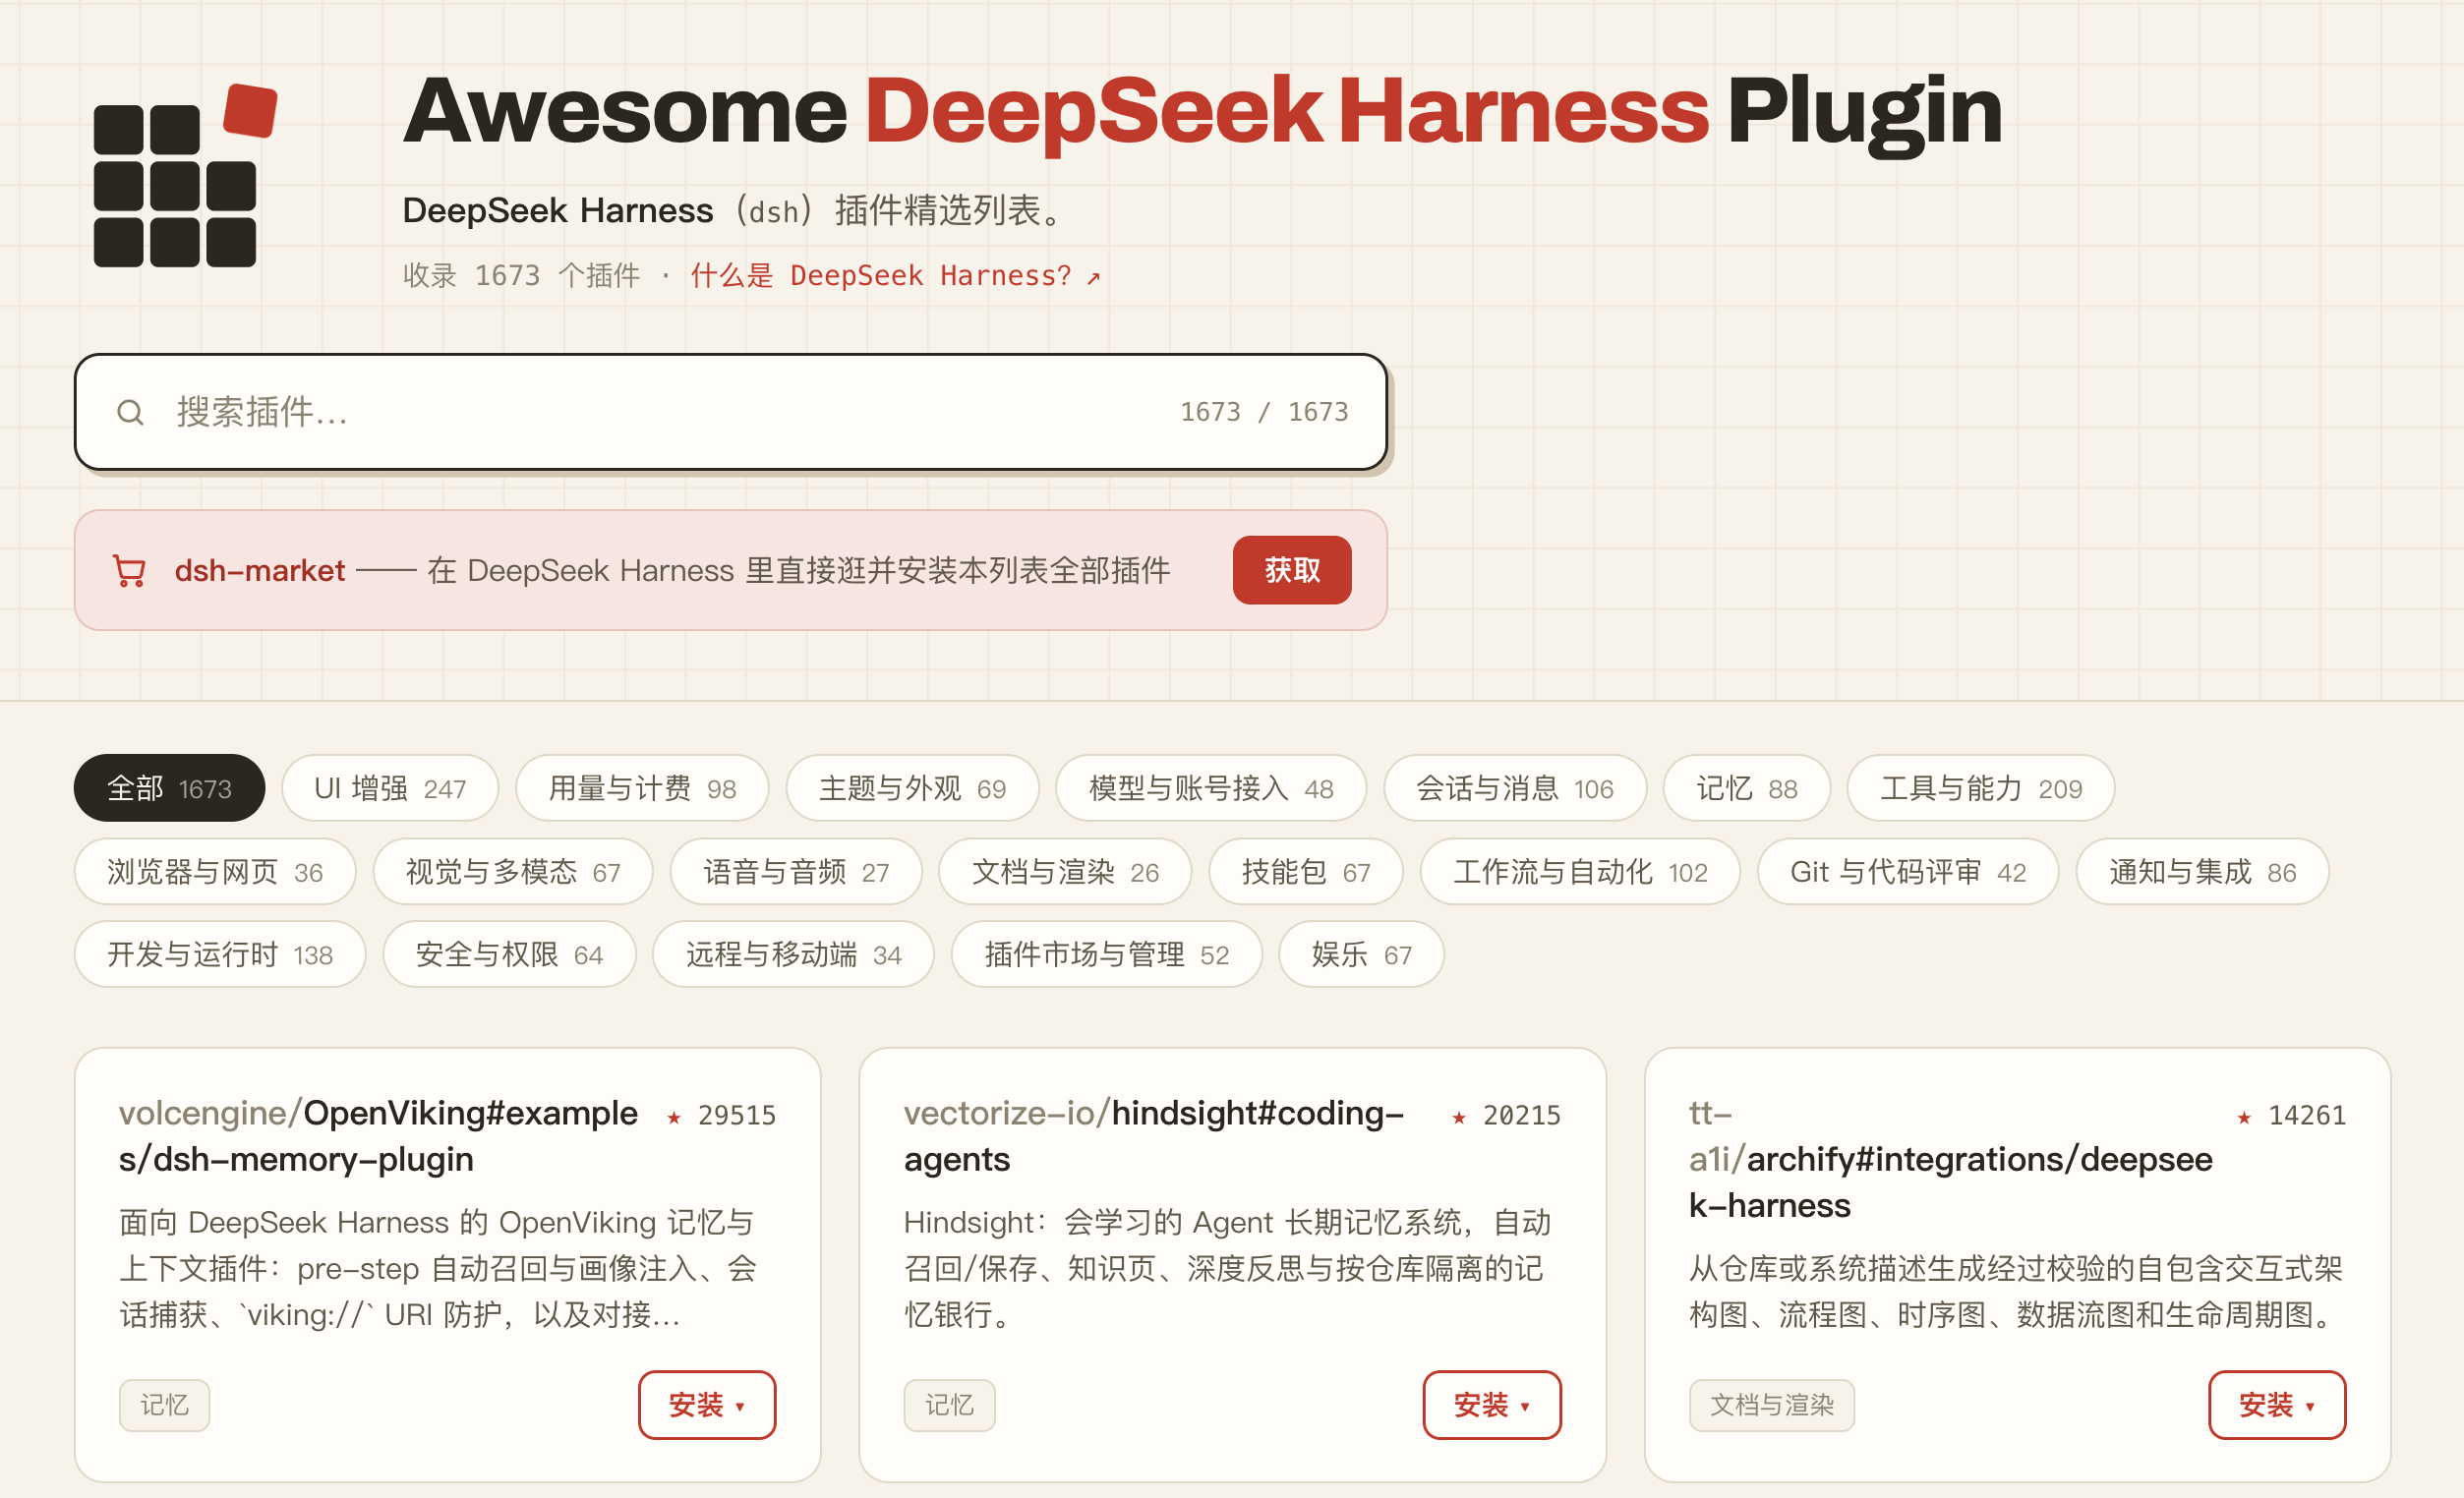Expand 安装 dropdown on archify card
This screenshot has width=2464, height=1498.
pos(2277,1405)
